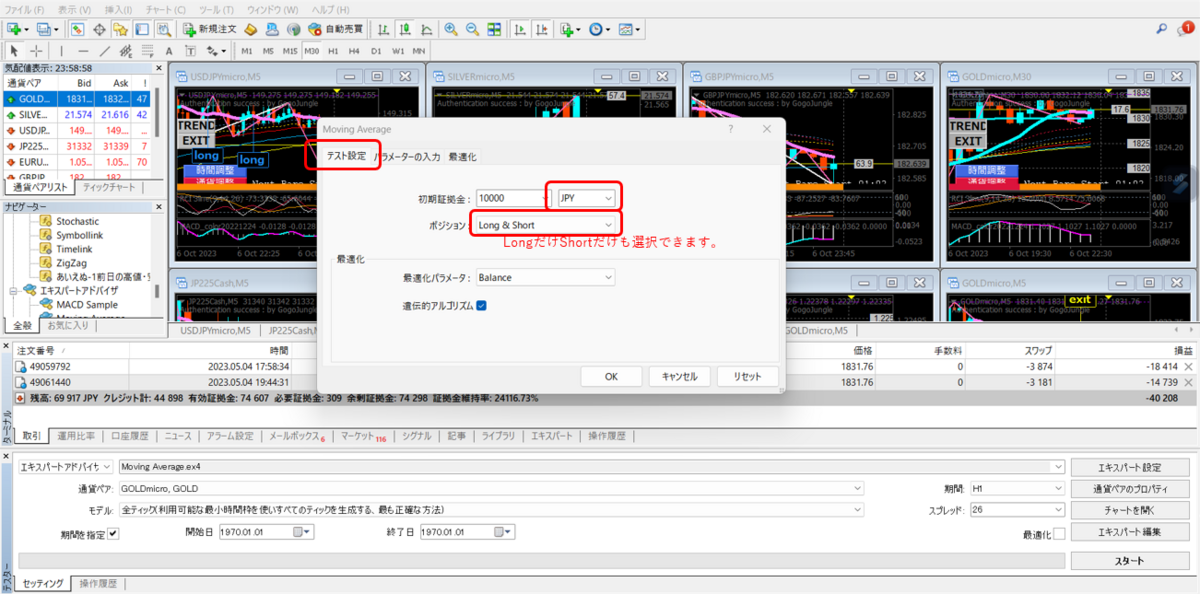Select the cursor arrow tool
This screenshot has width=1200, height=594.
pyautogui.click(x=14, y=50)
